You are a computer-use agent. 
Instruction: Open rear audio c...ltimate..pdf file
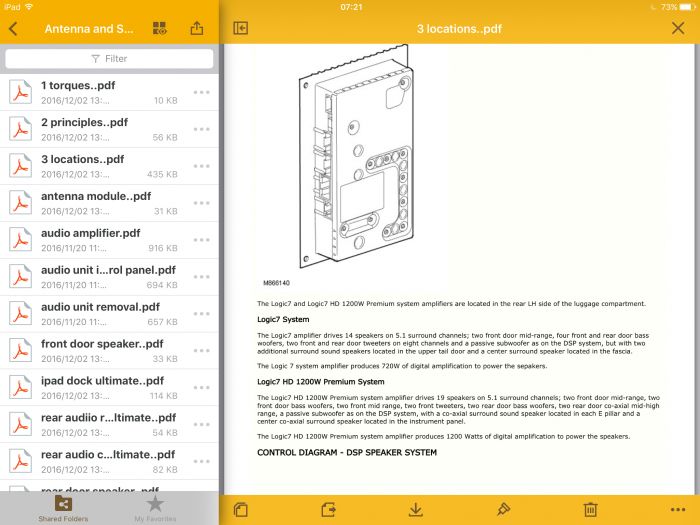tap(109, 462)
